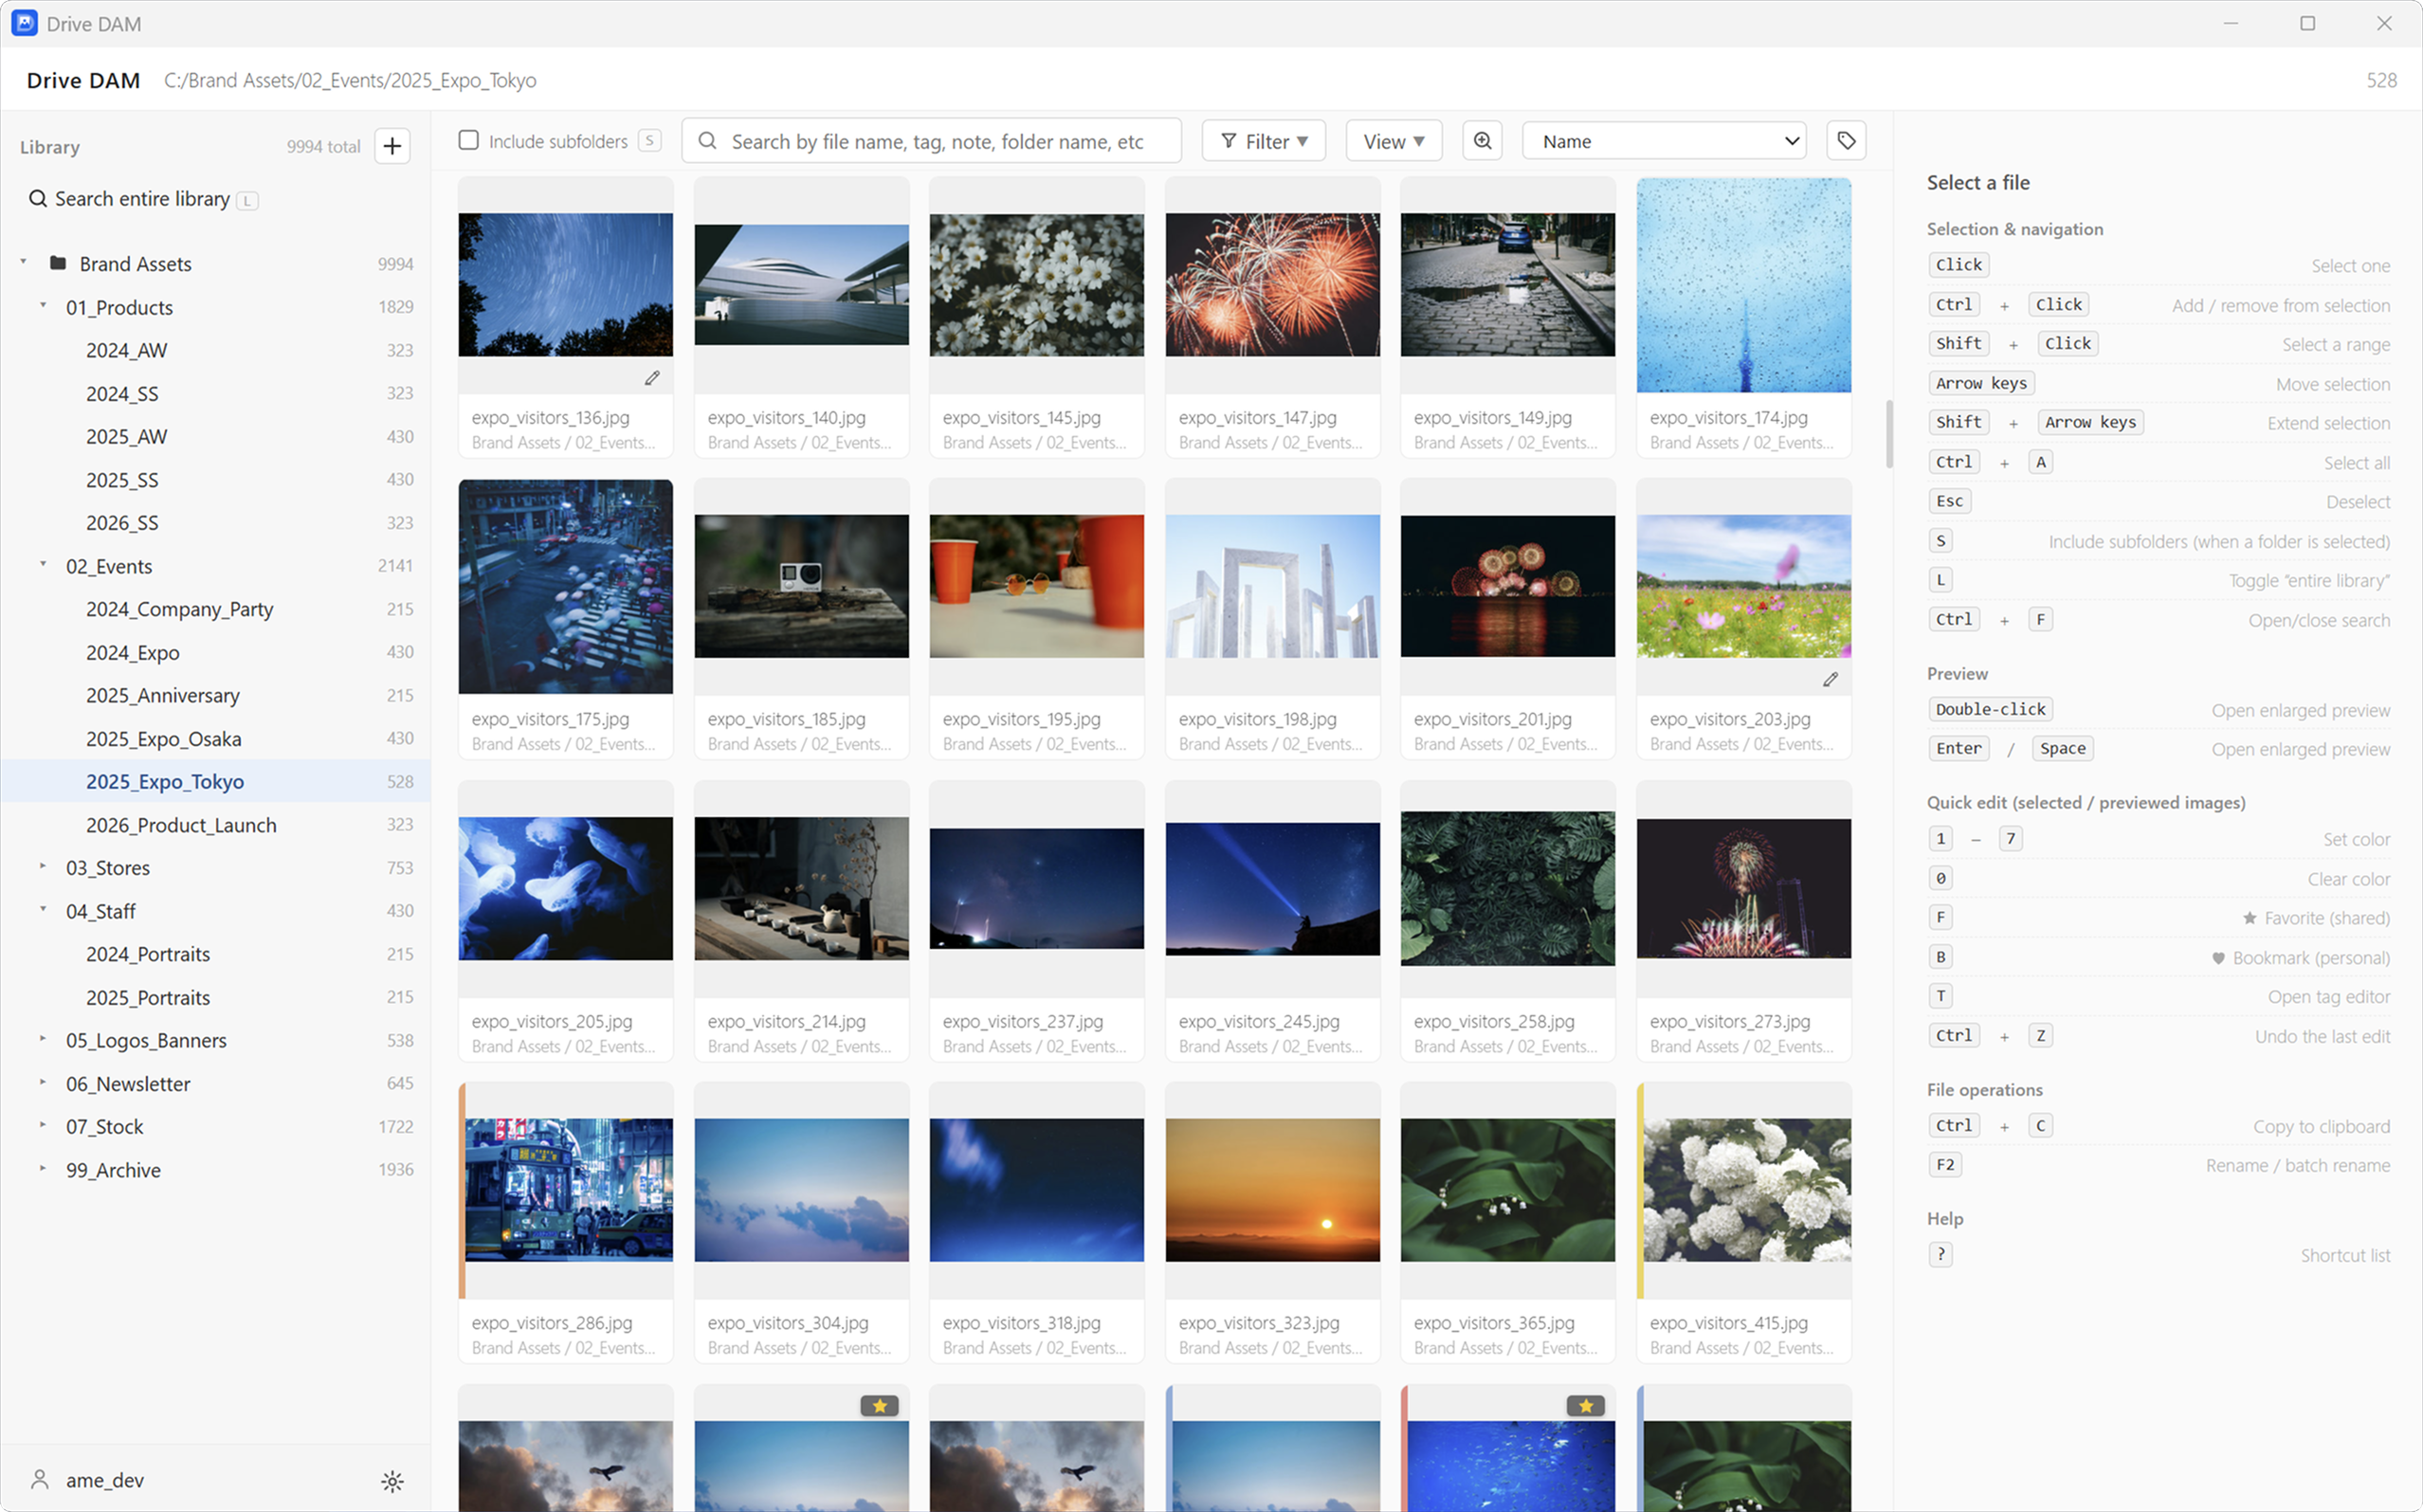Image resolution: width=2423 pixels, height=1512 pixels.
Task: Click the ame_dev username
Action: click(x=105, y=1480)
